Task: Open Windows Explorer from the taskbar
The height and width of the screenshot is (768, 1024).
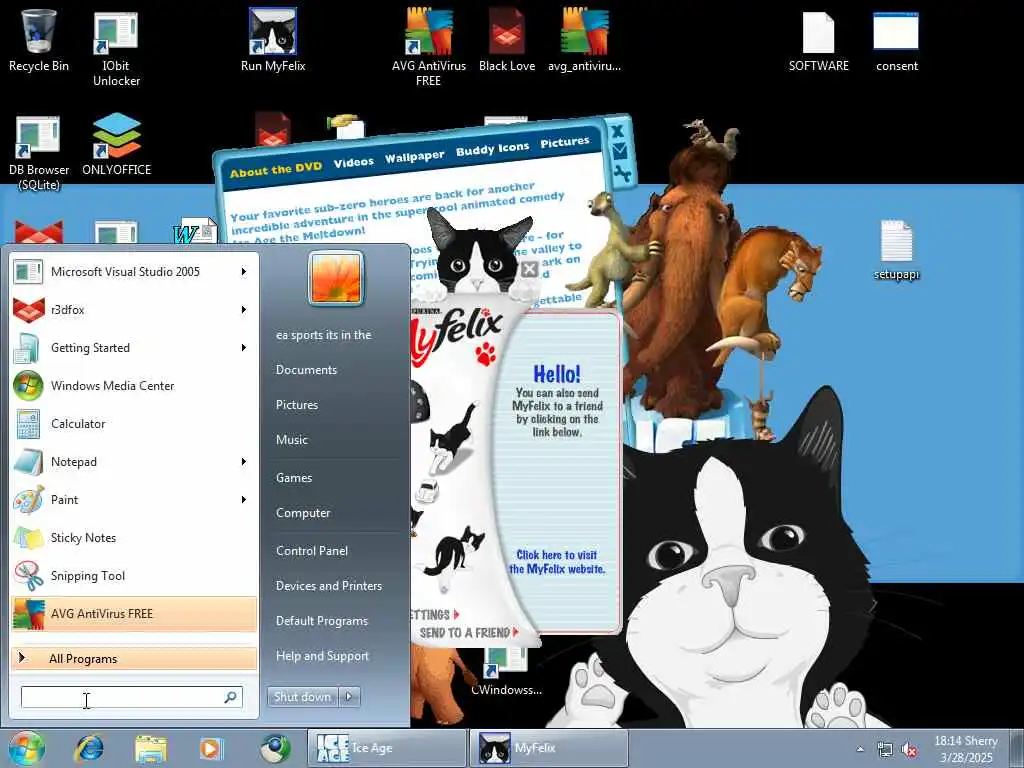Action: 151,748
